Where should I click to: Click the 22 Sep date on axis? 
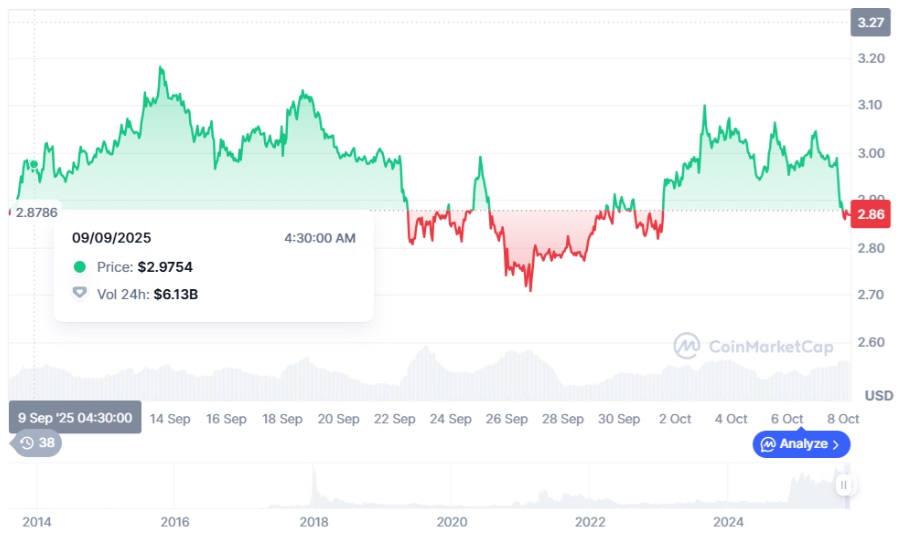[396, 419]
